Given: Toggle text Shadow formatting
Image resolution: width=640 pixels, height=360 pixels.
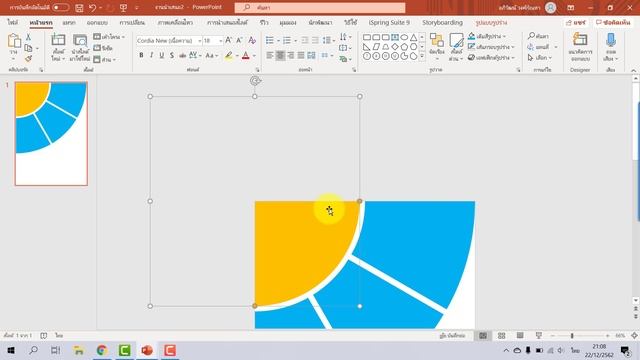Looking at the screenshot, I should (x=172, y=55).
